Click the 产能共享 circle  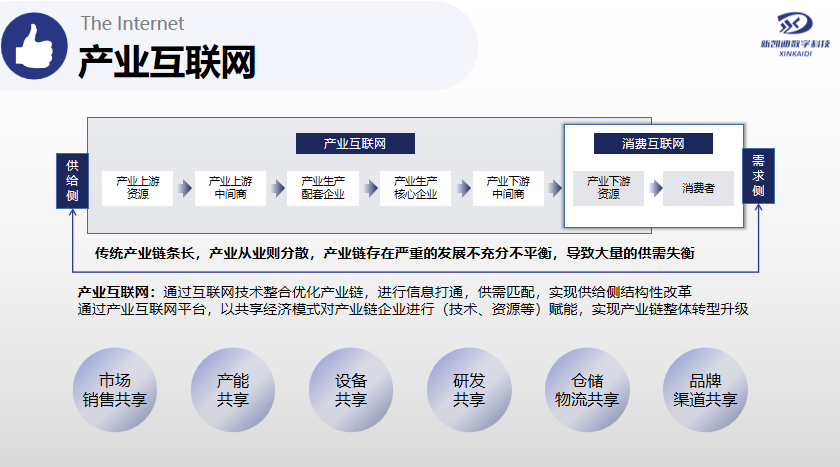pos(233,390)
